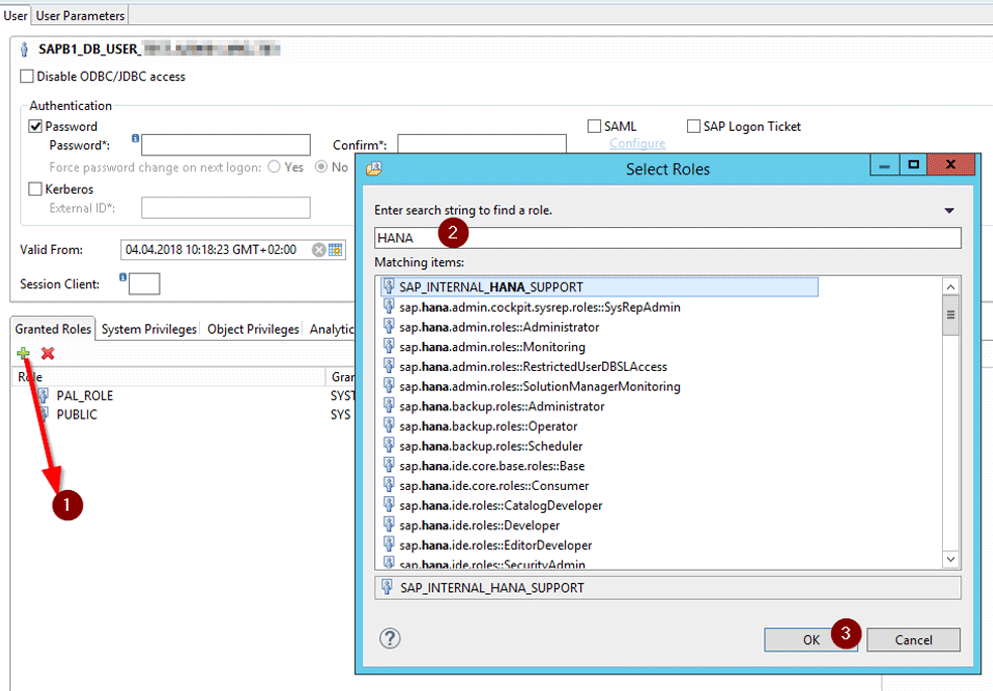Image resolution: width=993 pixels, height=691 pixels.
Task: Click the role icon beside sap.hana.backup.roles::Operator
Action: click(389, 426)
